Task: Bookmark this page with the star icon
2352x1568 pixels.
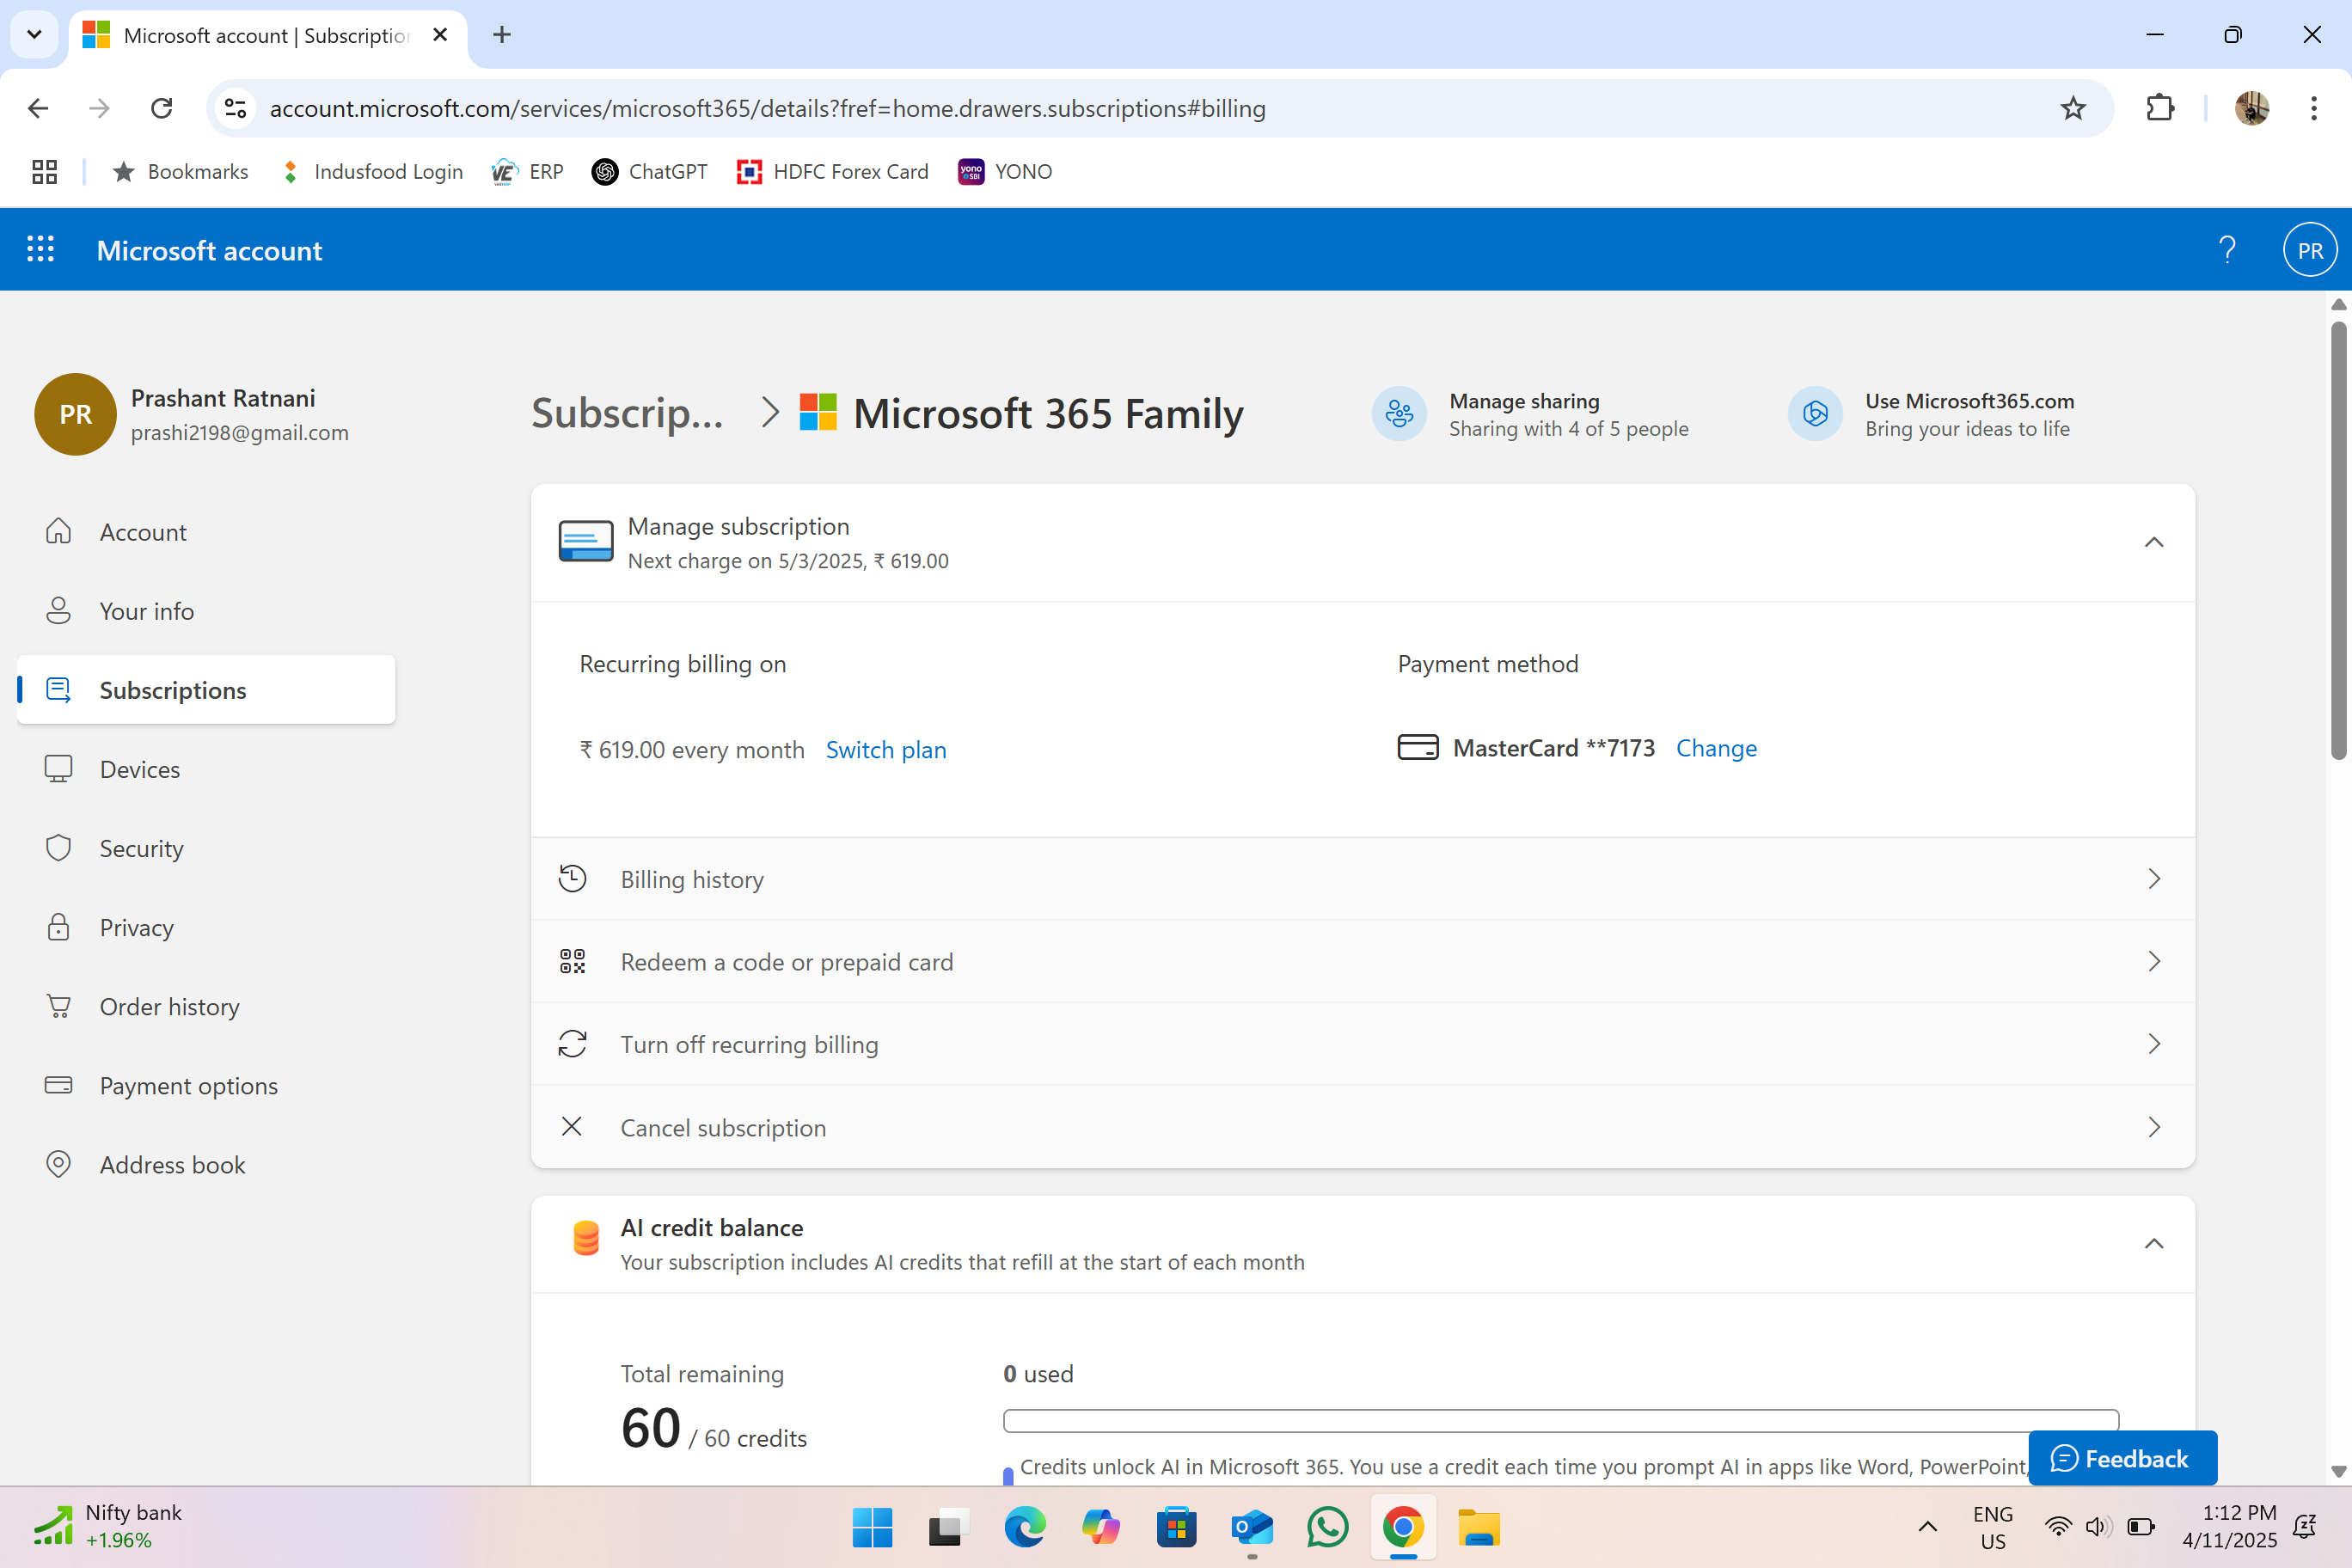Action: pos(2073,108)
